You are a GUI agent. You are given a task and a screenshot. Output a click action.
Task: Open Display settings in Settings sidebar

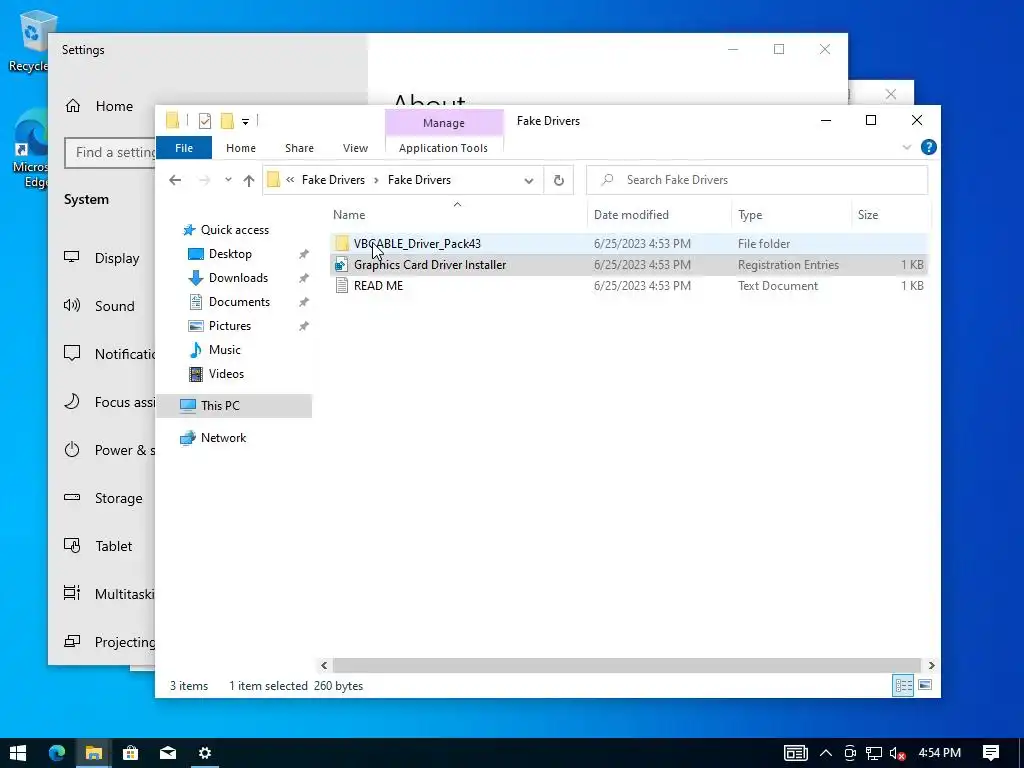point(104,258)
